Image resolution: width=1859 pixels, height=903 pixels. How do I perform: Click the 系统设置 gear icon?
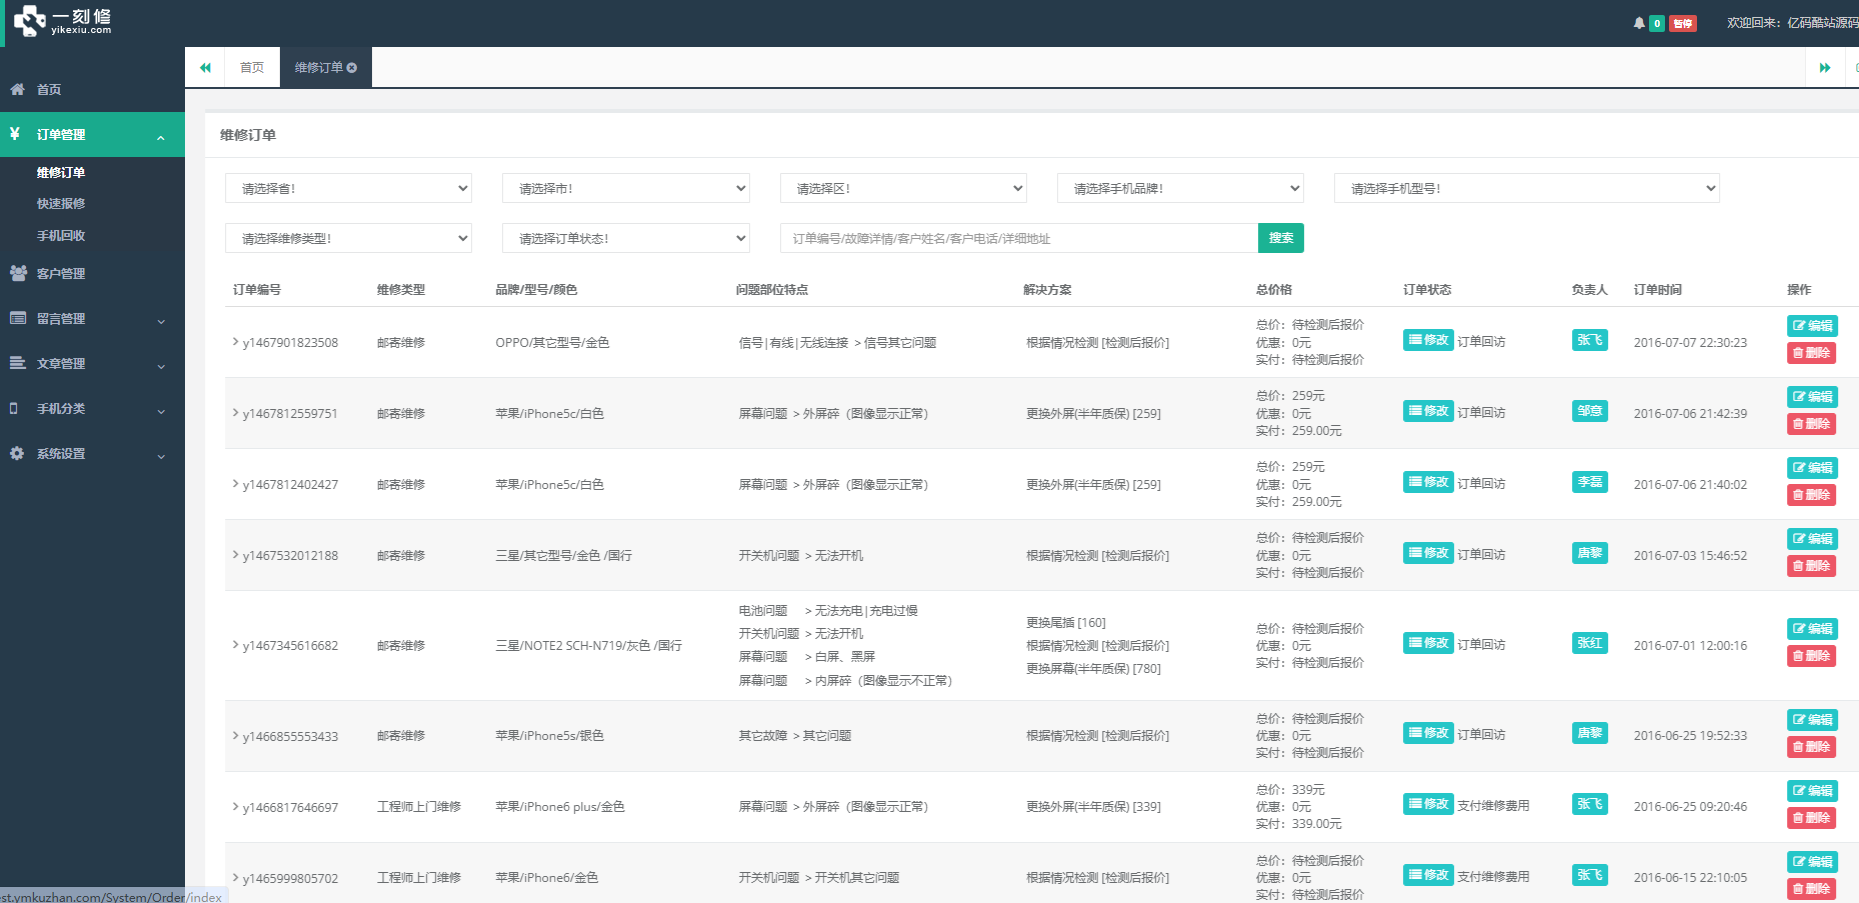pos(17,453)
